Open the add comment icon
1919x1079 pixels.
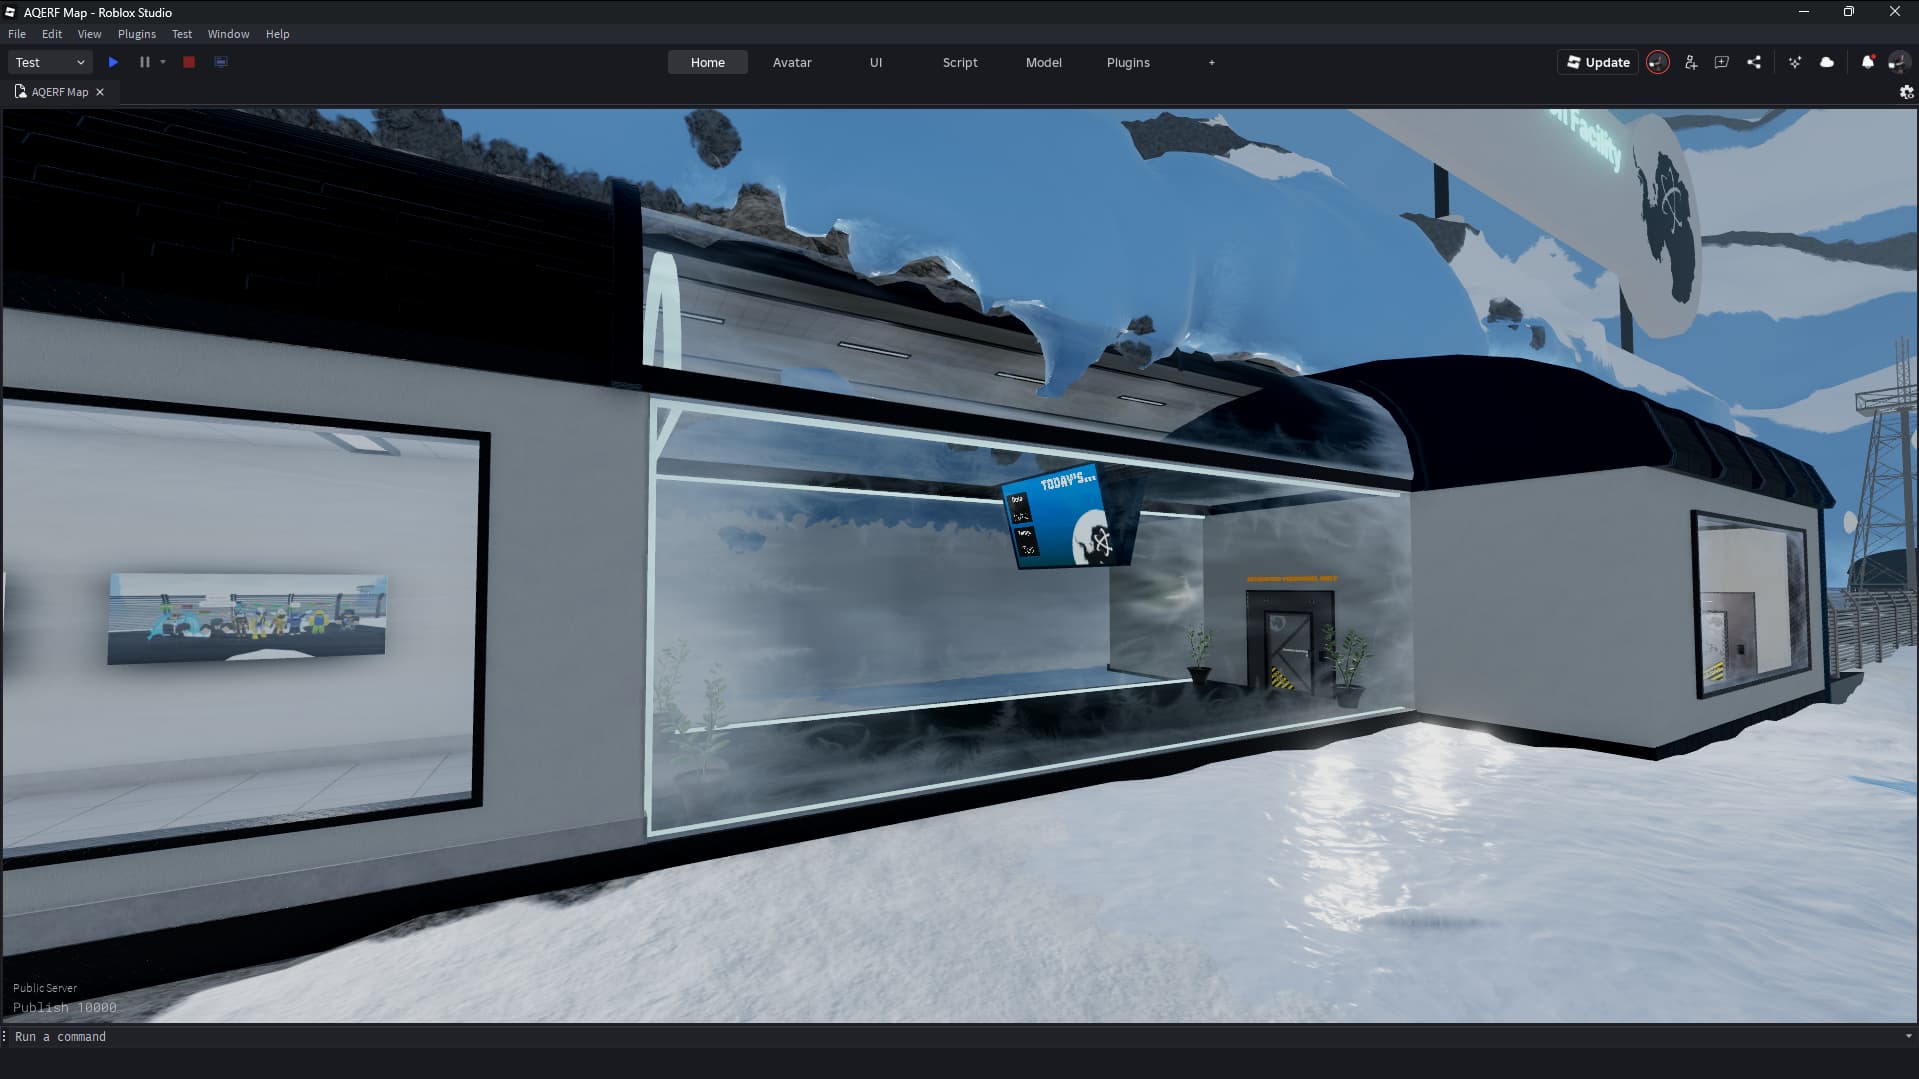pos(1721,62)
